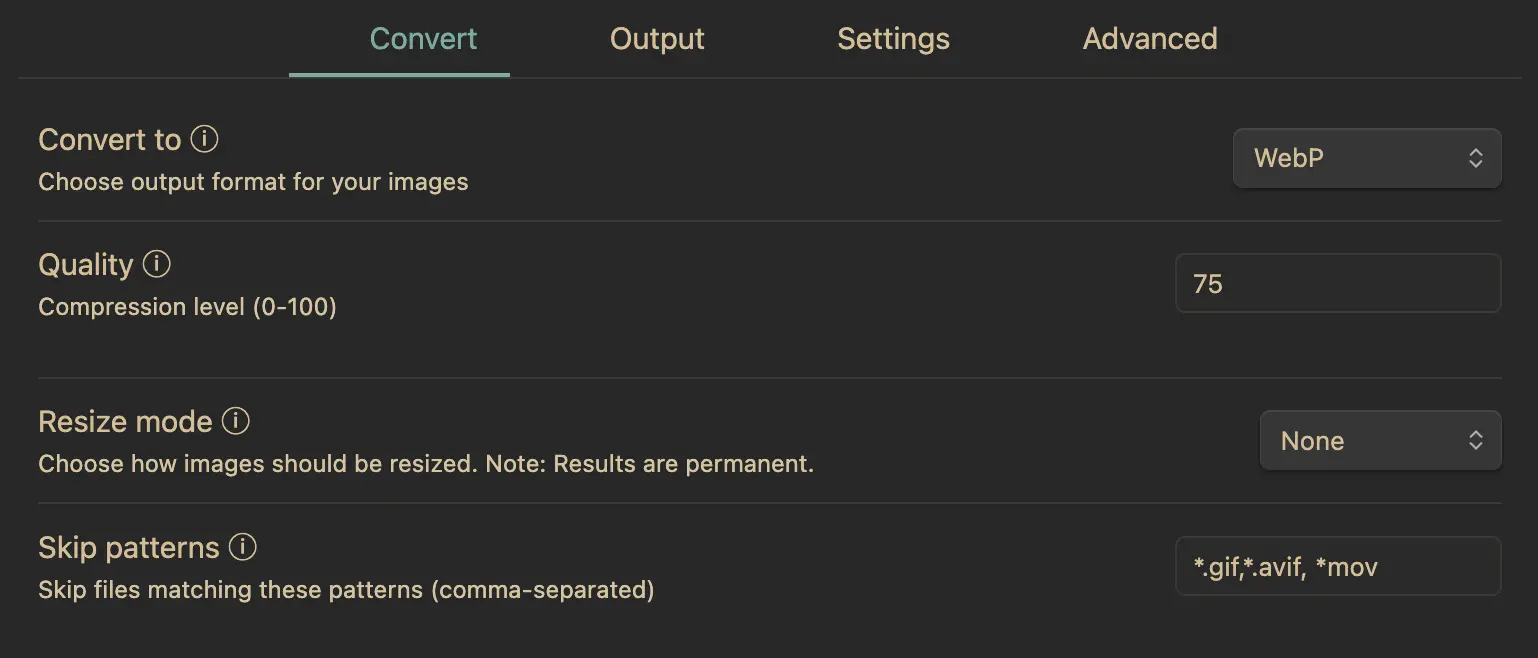This screenshot has width=1538, height=658.
Task: Click the info icon beside Convert to
Action: pos(204,139)
